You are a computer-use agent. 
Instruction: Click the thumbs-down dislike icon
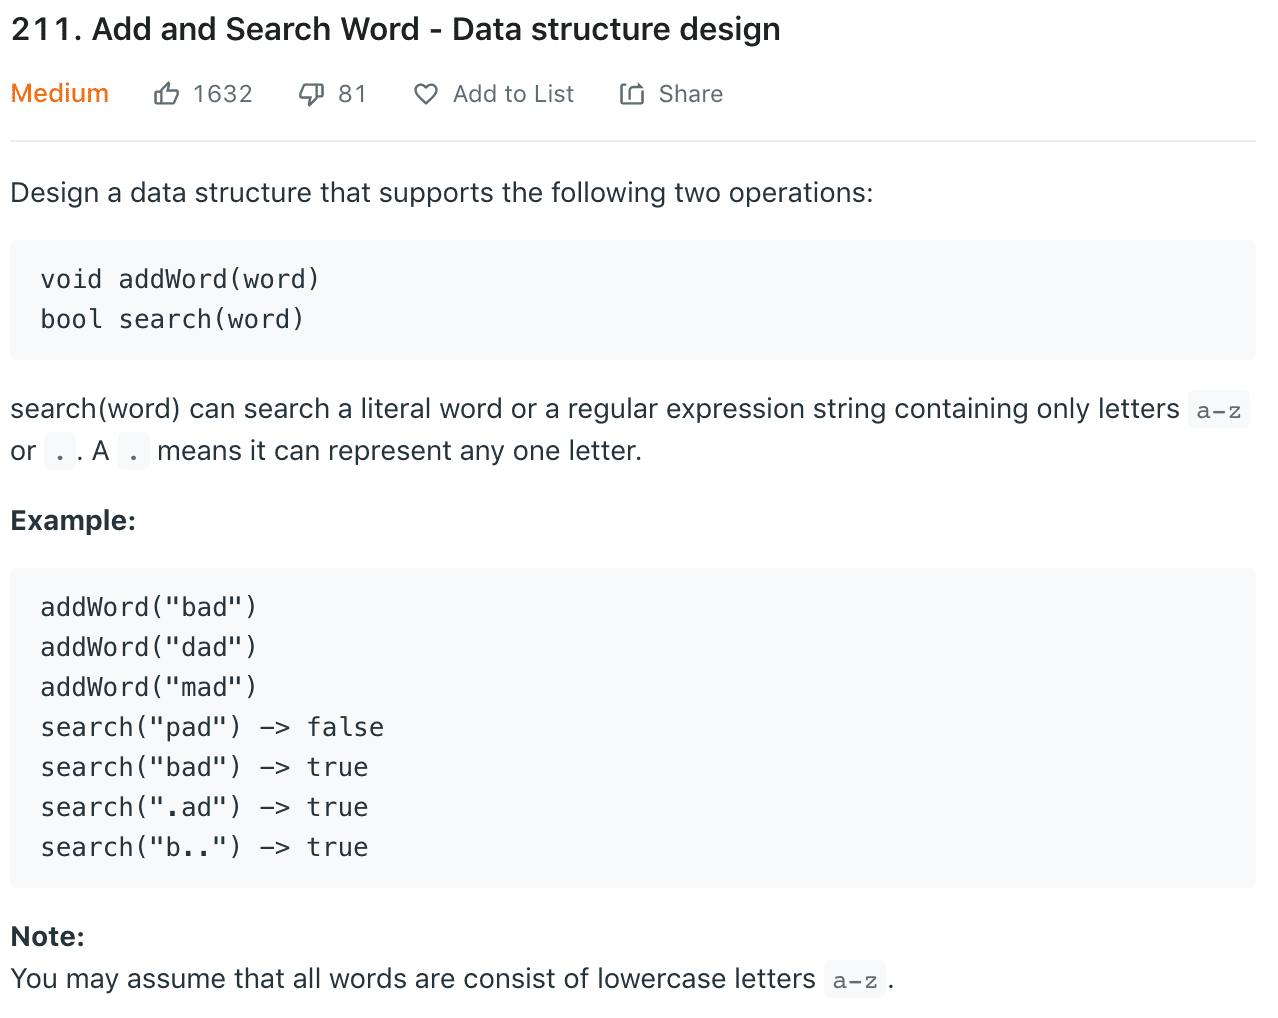[311, 94]
